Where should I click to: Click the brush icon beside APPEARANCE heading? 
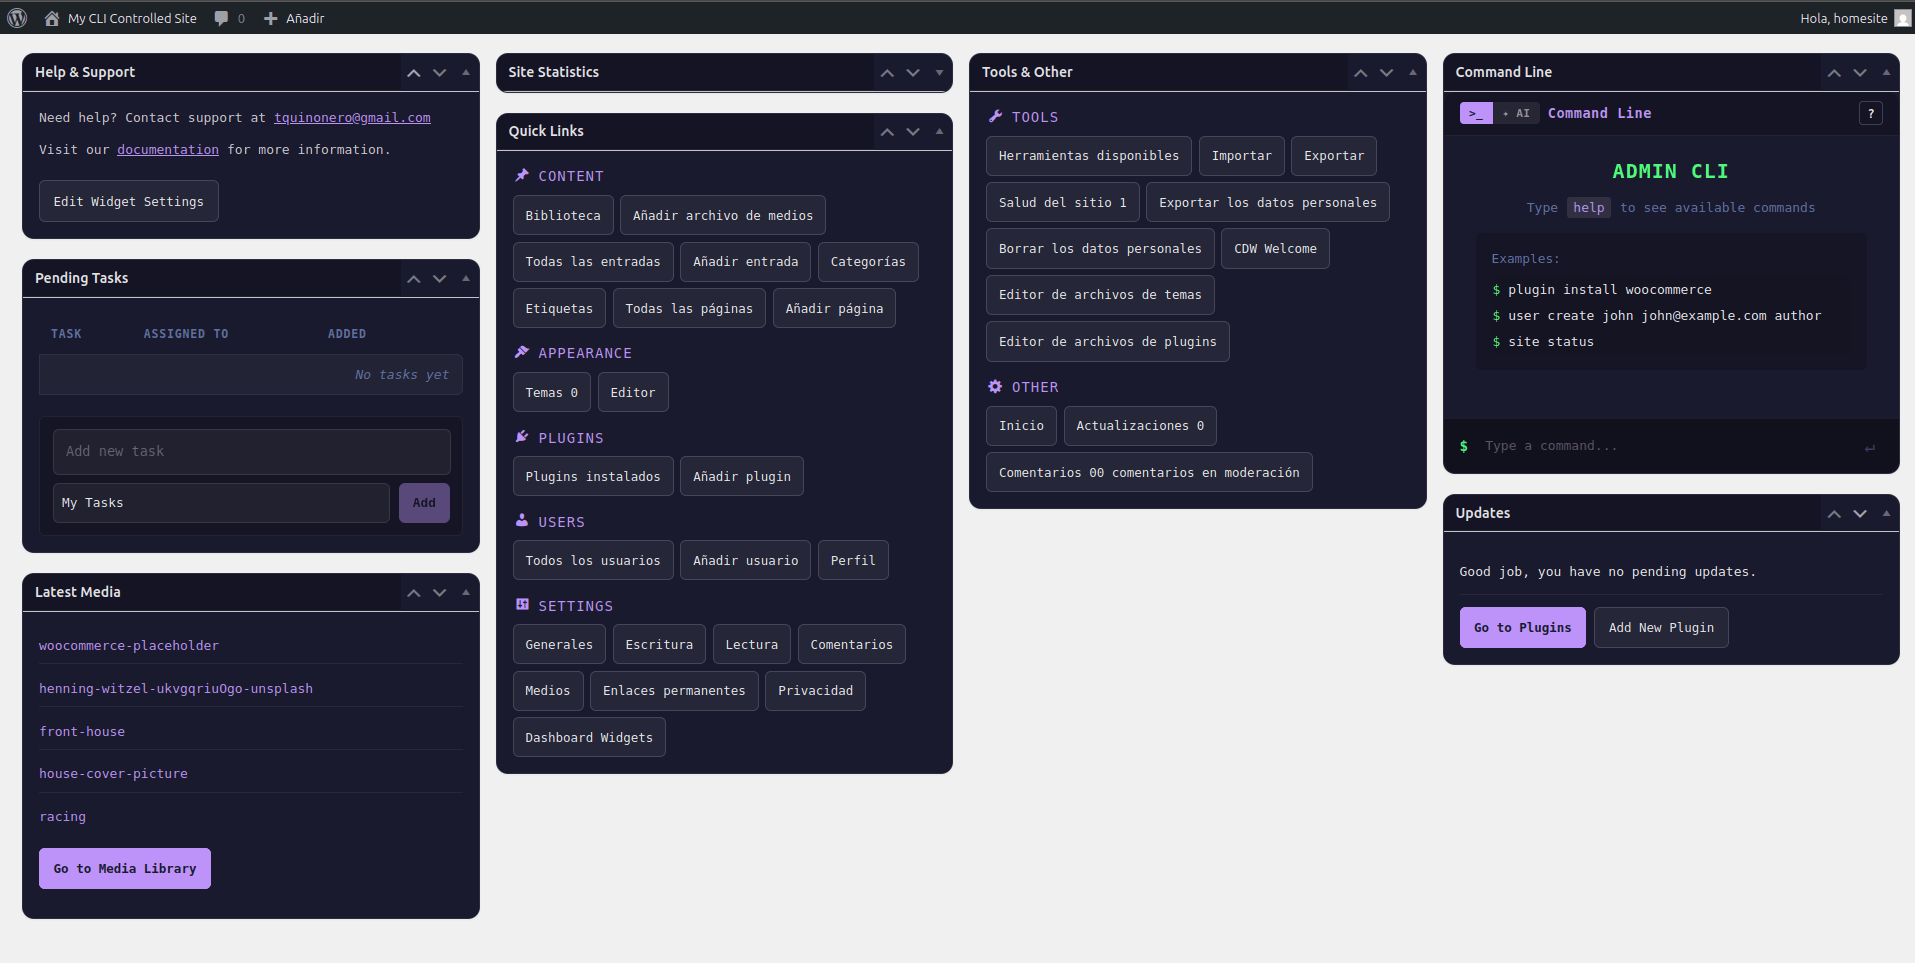coord(521,352)
